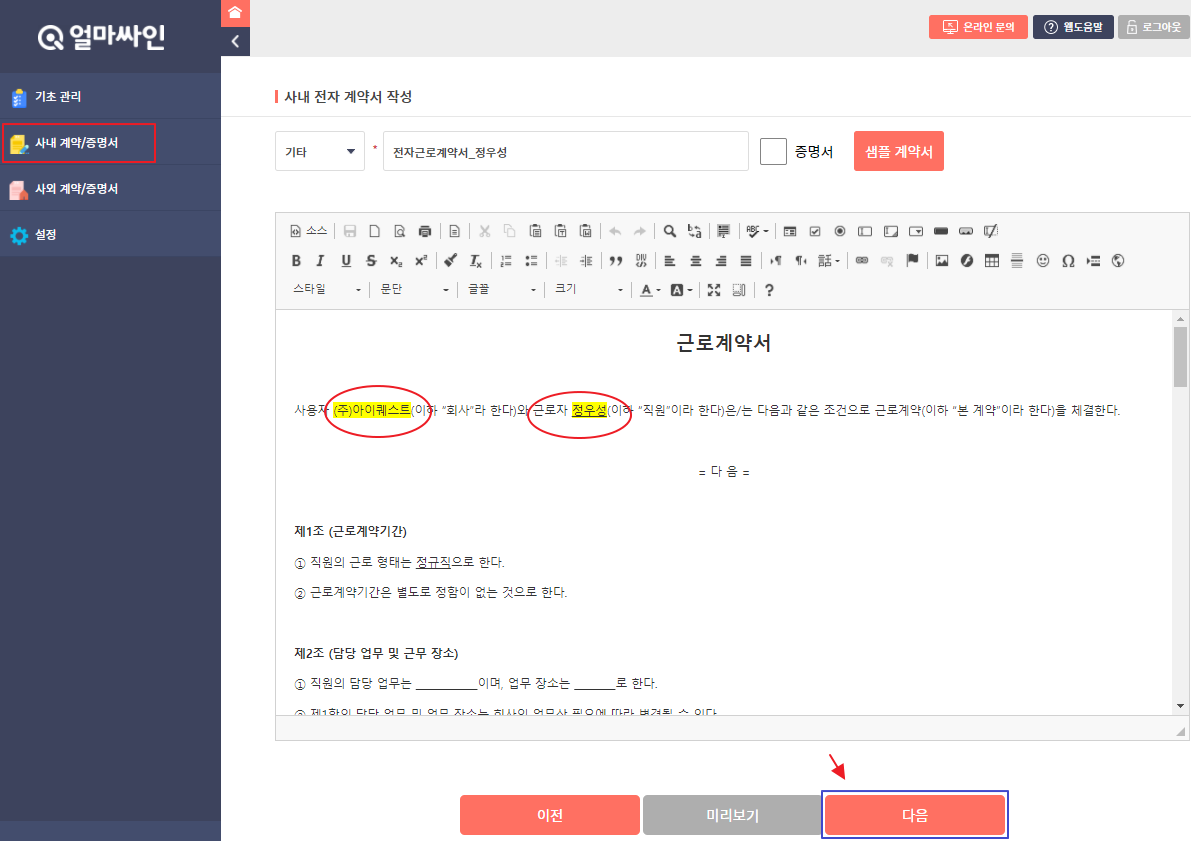
Task: Insert an anchor with flag icon
Action: coord(912,260)
